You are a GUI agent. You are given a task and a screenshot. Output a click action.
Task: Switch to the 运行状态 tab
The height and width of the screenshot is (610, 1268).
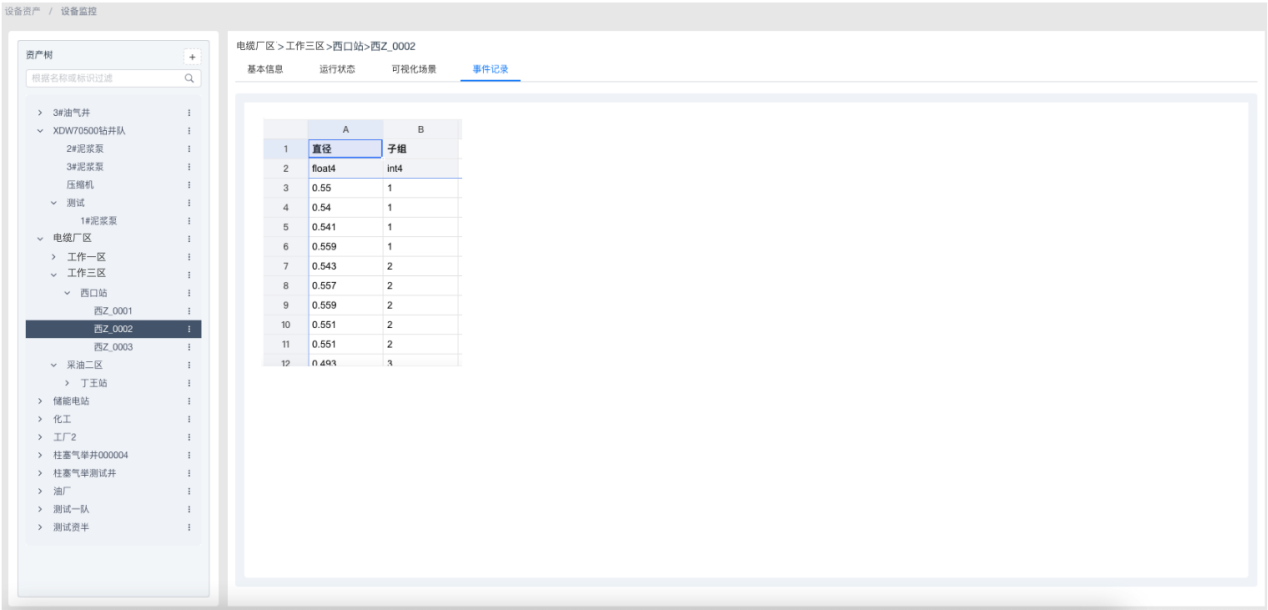coord(337,69)
